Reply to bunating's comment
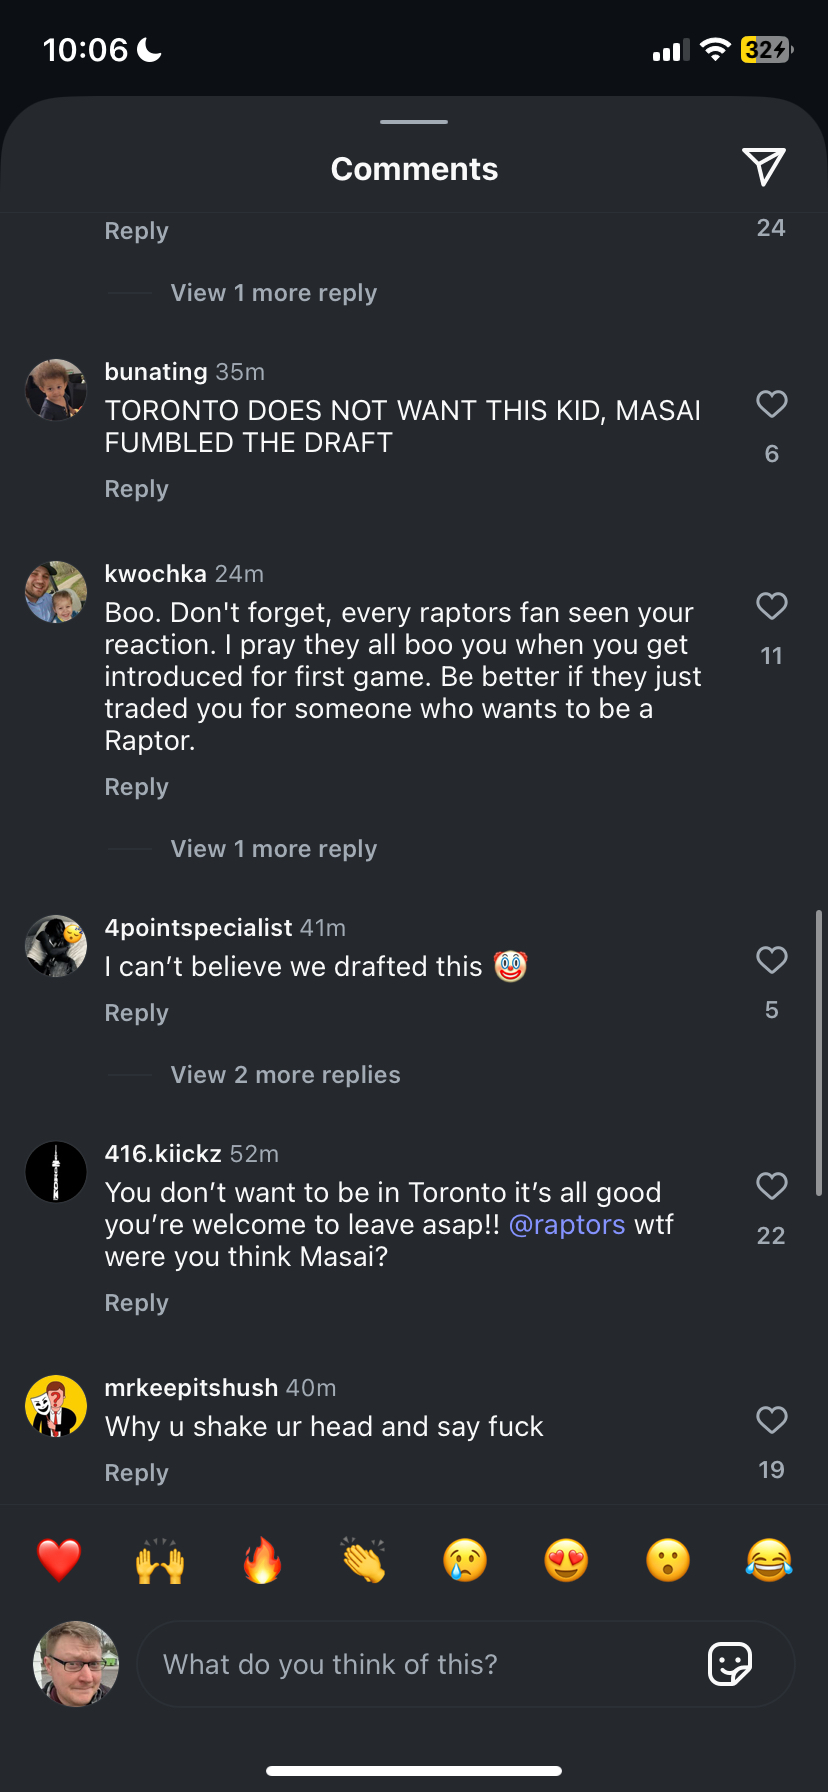This screenshot has height=1792, width=828. (137, 489)
